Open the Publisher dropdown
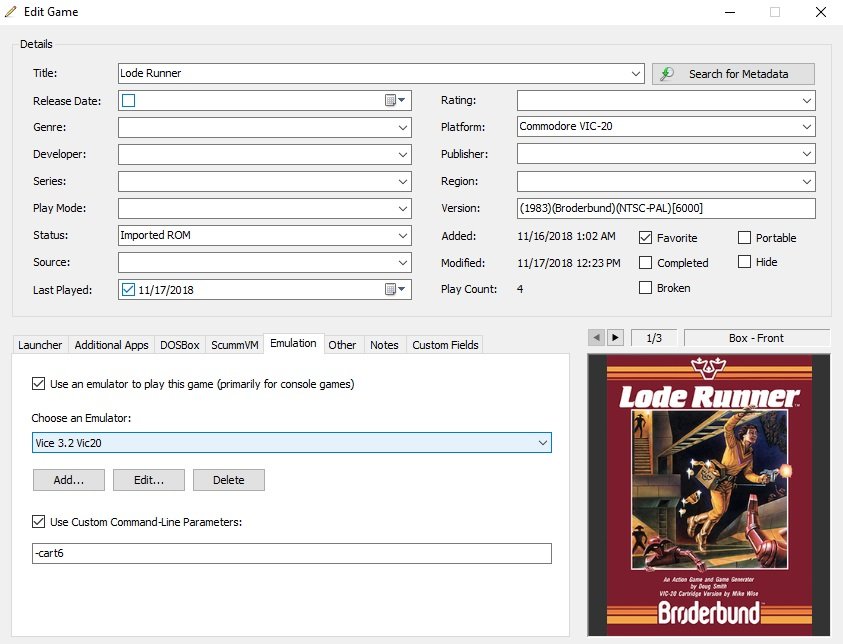This screenshot has width=843, height=644. point(806,154)
